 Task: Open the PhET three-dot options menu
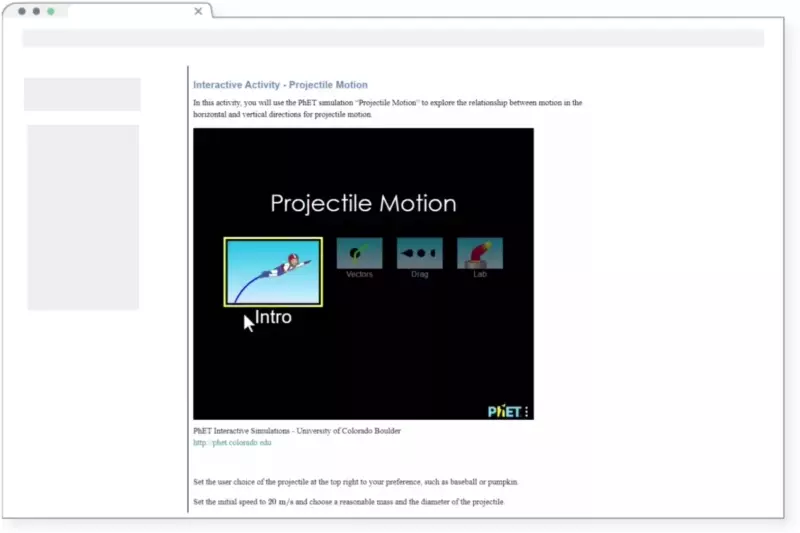(526, 411)
